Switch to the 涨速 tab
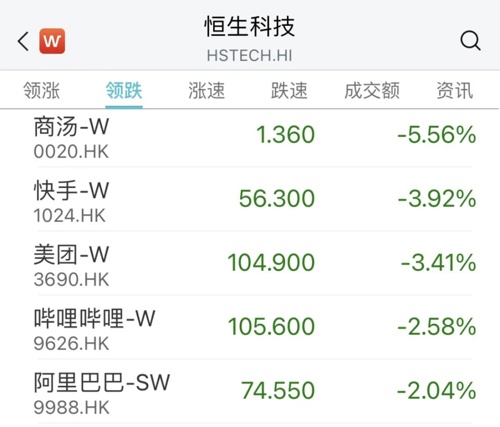This screenshot has height=427, width=500. click(x=207, y=91)
